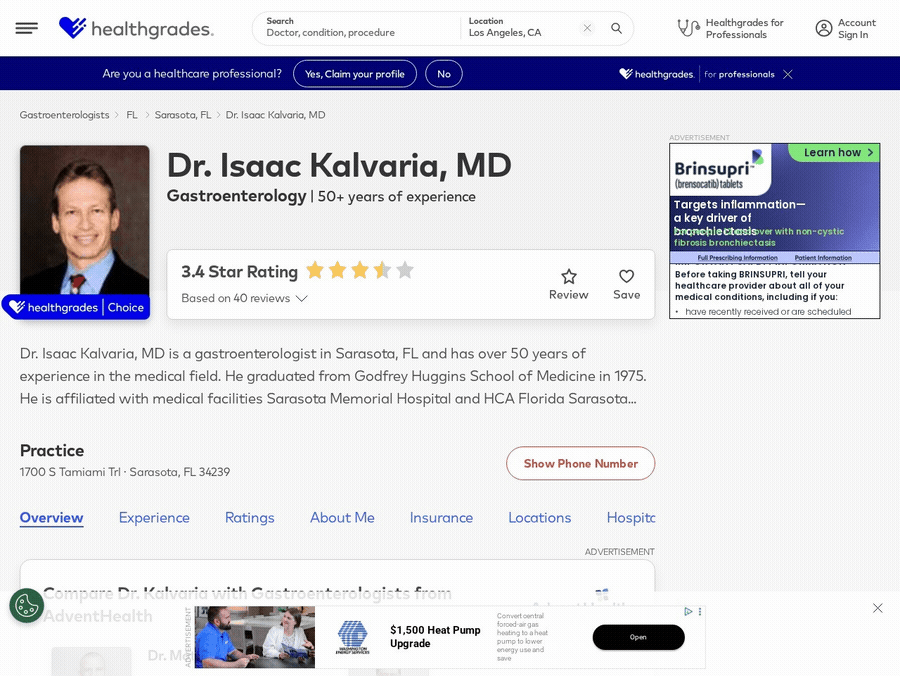Click the Review star icon
Viewport: 900px width, 676px height.
click(569, 277)
